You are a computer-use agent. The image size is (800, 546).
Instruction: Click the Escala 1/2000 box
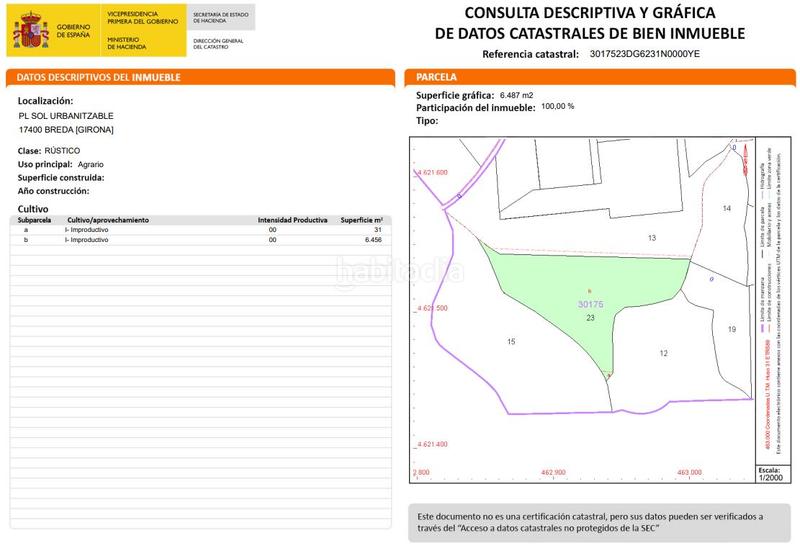(x=768, y=474)
